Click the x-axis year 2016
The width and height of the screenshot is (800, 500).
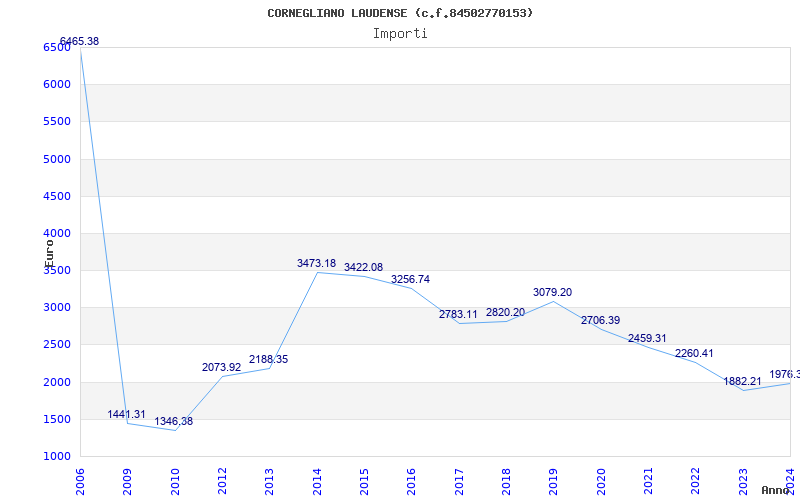tap(412, 482)
